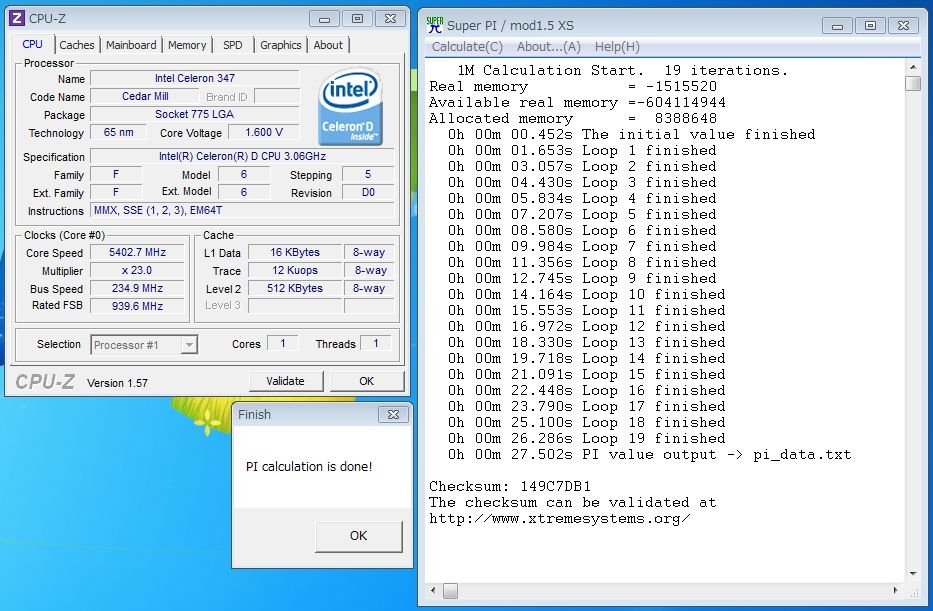Click the Super PI title bar icon
Screen dimensions: 933x611
click(x=435, y=23)
